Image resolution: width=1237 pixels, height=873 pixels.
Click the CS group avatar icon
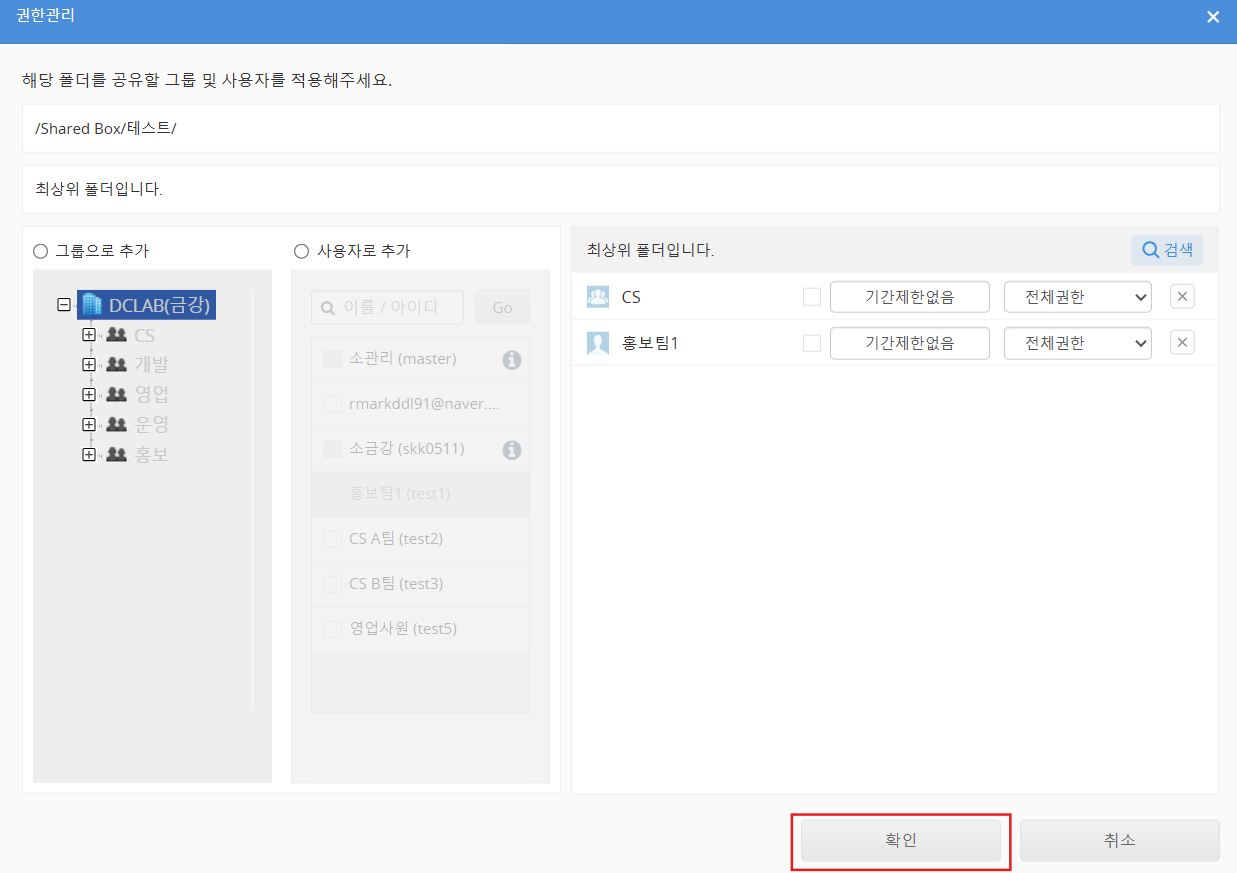pos(598,297)
